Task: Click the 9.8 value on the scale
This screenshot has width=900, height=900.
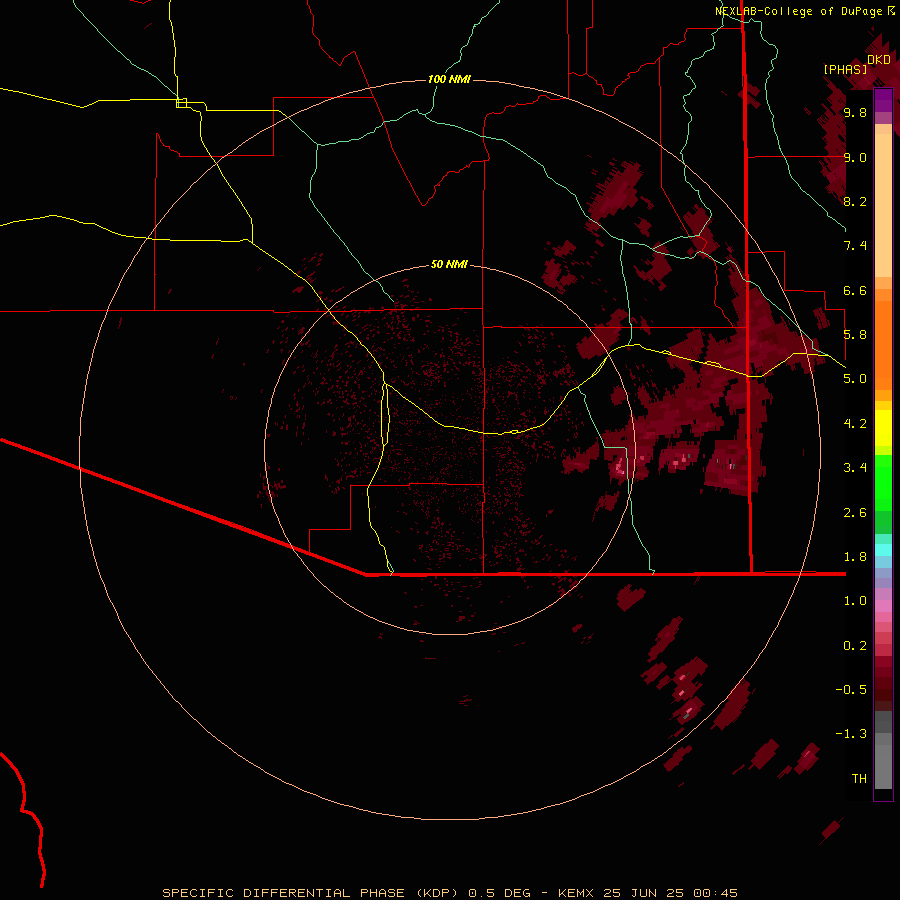Action: pyautogui.click(x=855, y=112)
